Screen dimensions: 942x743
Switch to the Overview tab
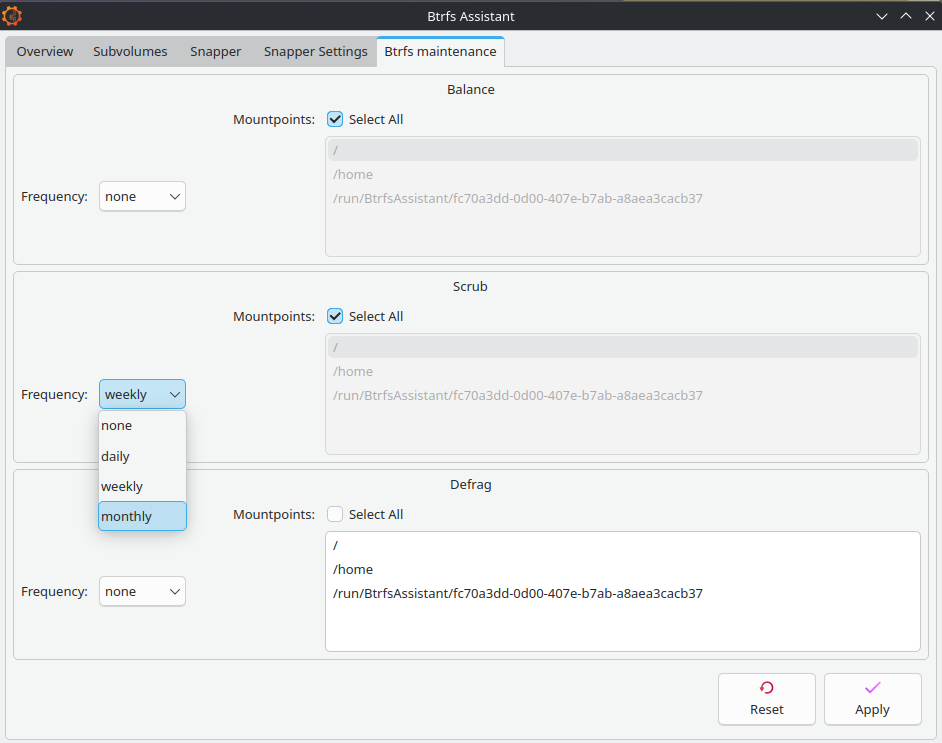[45, 52]
